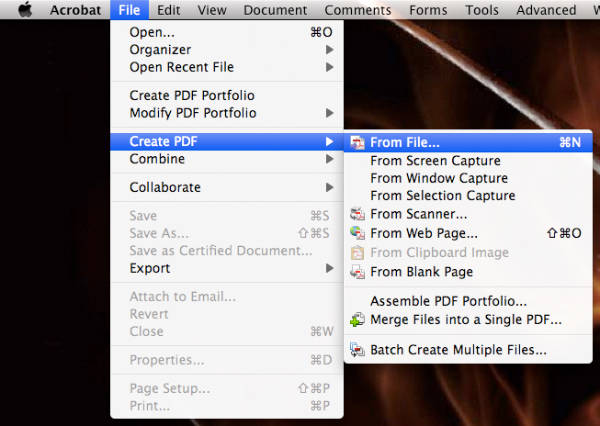Expand the Collaborate submenu arrow
The image size is (600, 426).
coord(329,188)
